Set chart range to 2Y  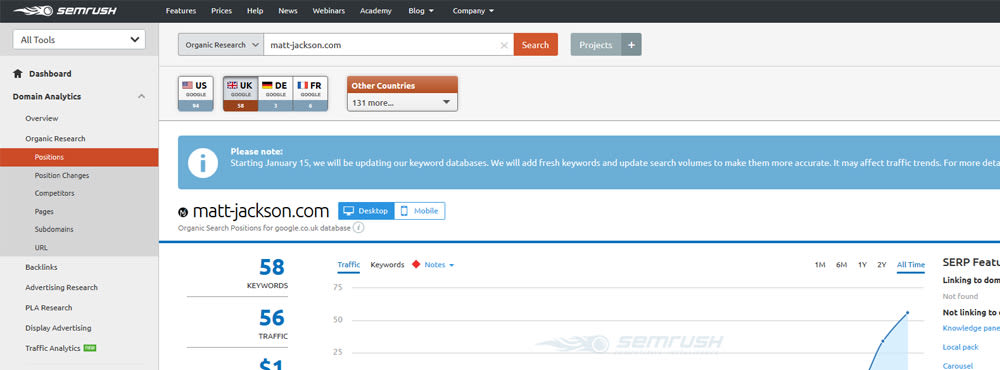tap(881, 265)
